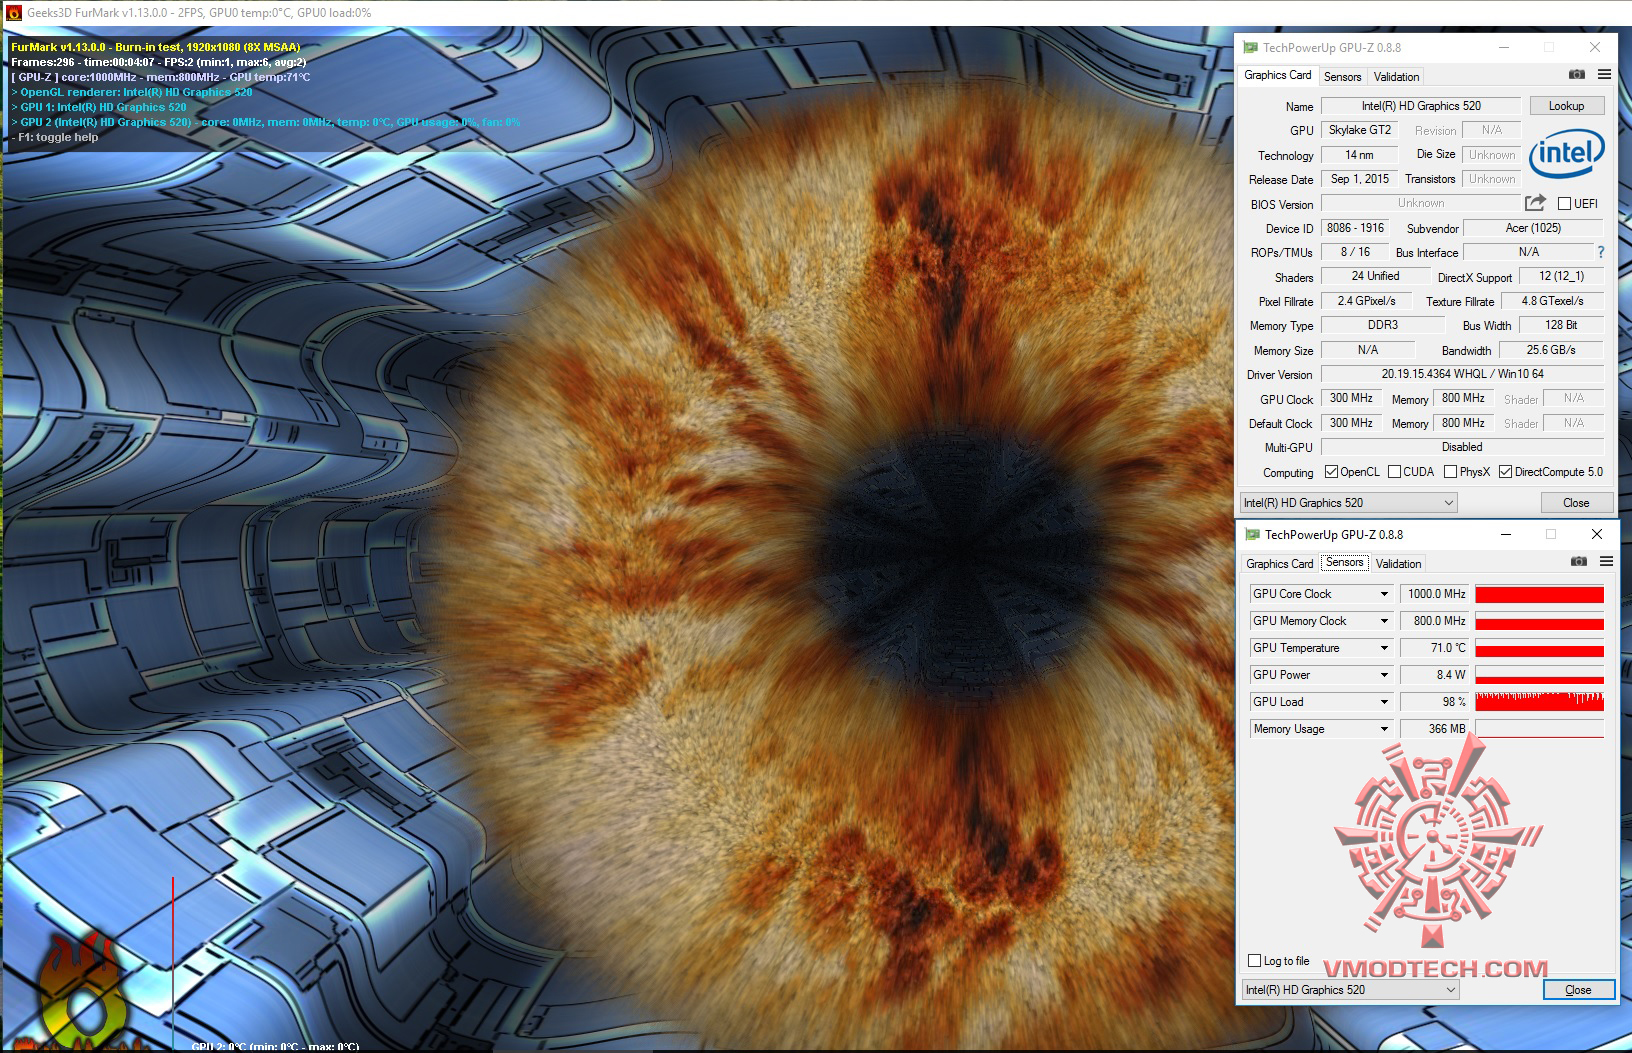
Task: Switch to Graphics Card tab in Sensors window
Action: click(x=1280, y=564)
